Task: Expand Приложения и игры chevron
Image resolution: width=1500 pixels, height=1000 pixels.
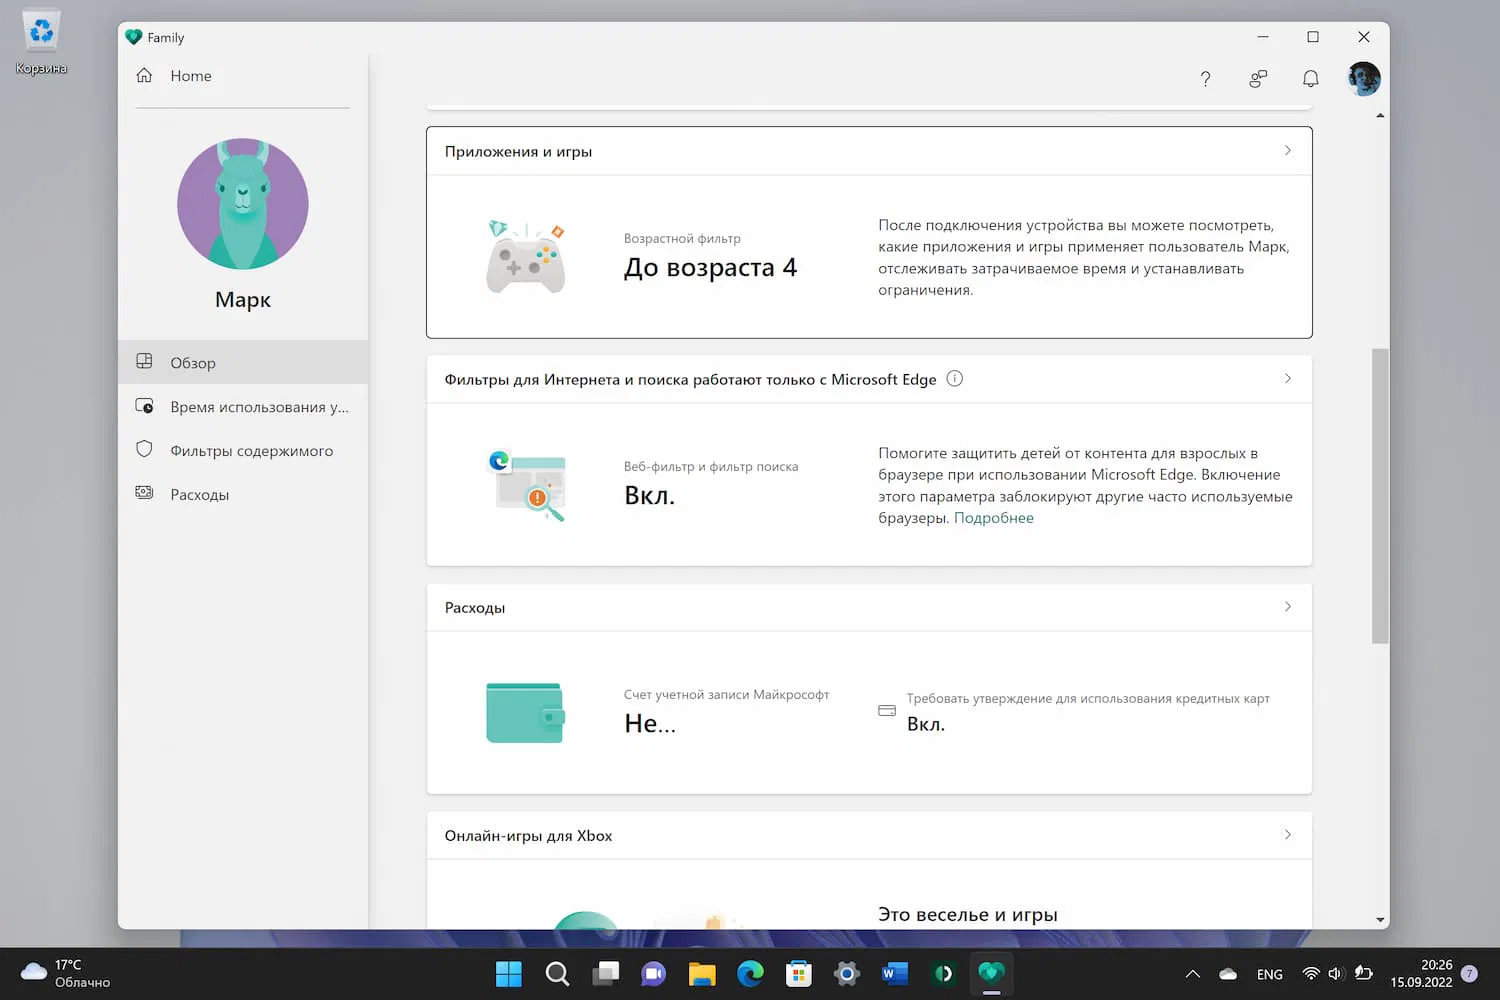Action: tap(1287, 151)
